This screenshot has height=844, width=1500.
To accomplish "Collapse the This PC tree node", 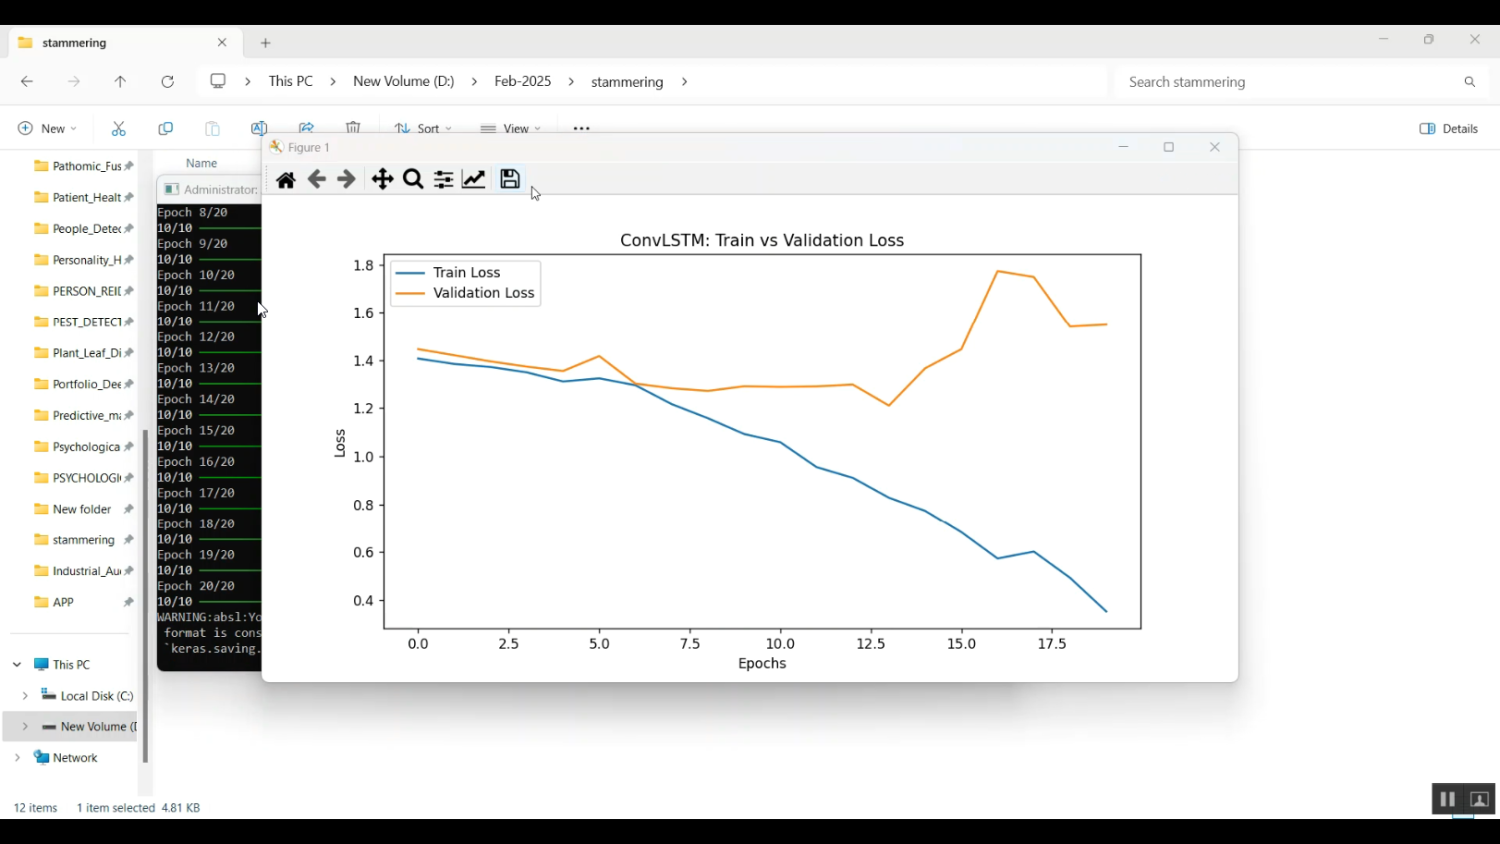I will click(x=17, y=665).
